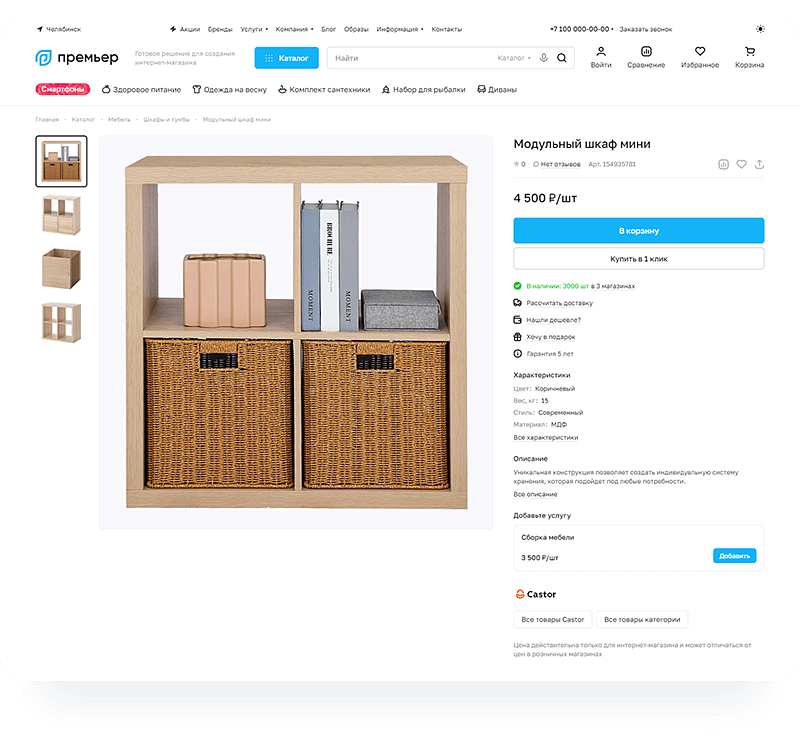The image size is (800, 743).
Task: Toggle the dark/light theme sun icon
Action: tap(760, 29)
